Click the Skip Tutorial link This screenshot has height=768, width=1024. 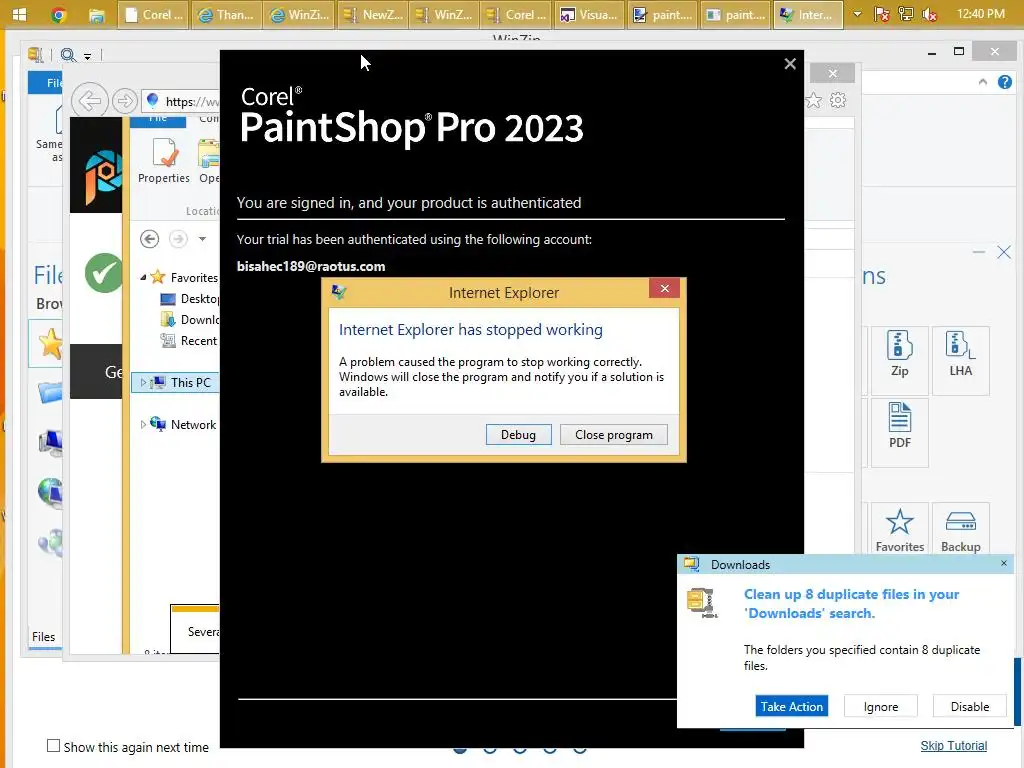click(x=953, y=746)
